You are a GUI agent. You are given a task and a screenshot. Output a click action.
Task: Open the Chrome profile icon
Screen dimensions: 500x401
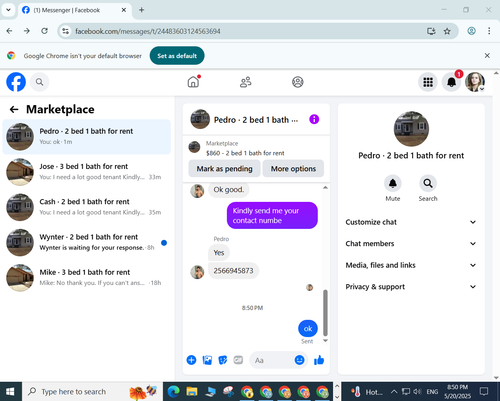[471, 31]
